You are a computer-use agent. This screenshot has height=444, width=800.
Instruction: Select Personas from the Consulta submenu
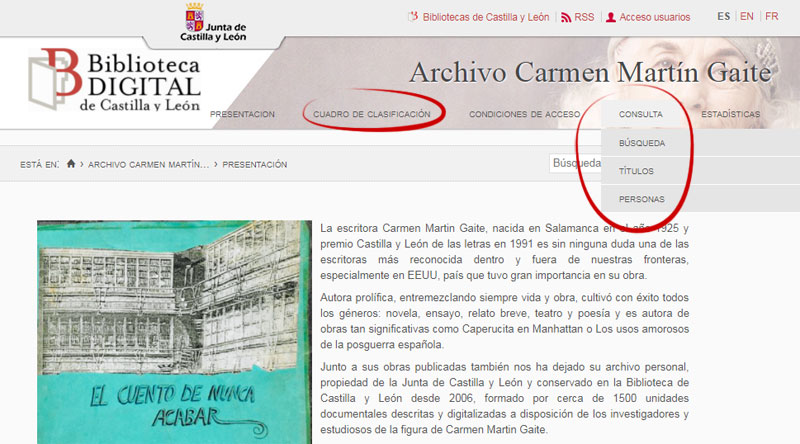tap(642, 199)
